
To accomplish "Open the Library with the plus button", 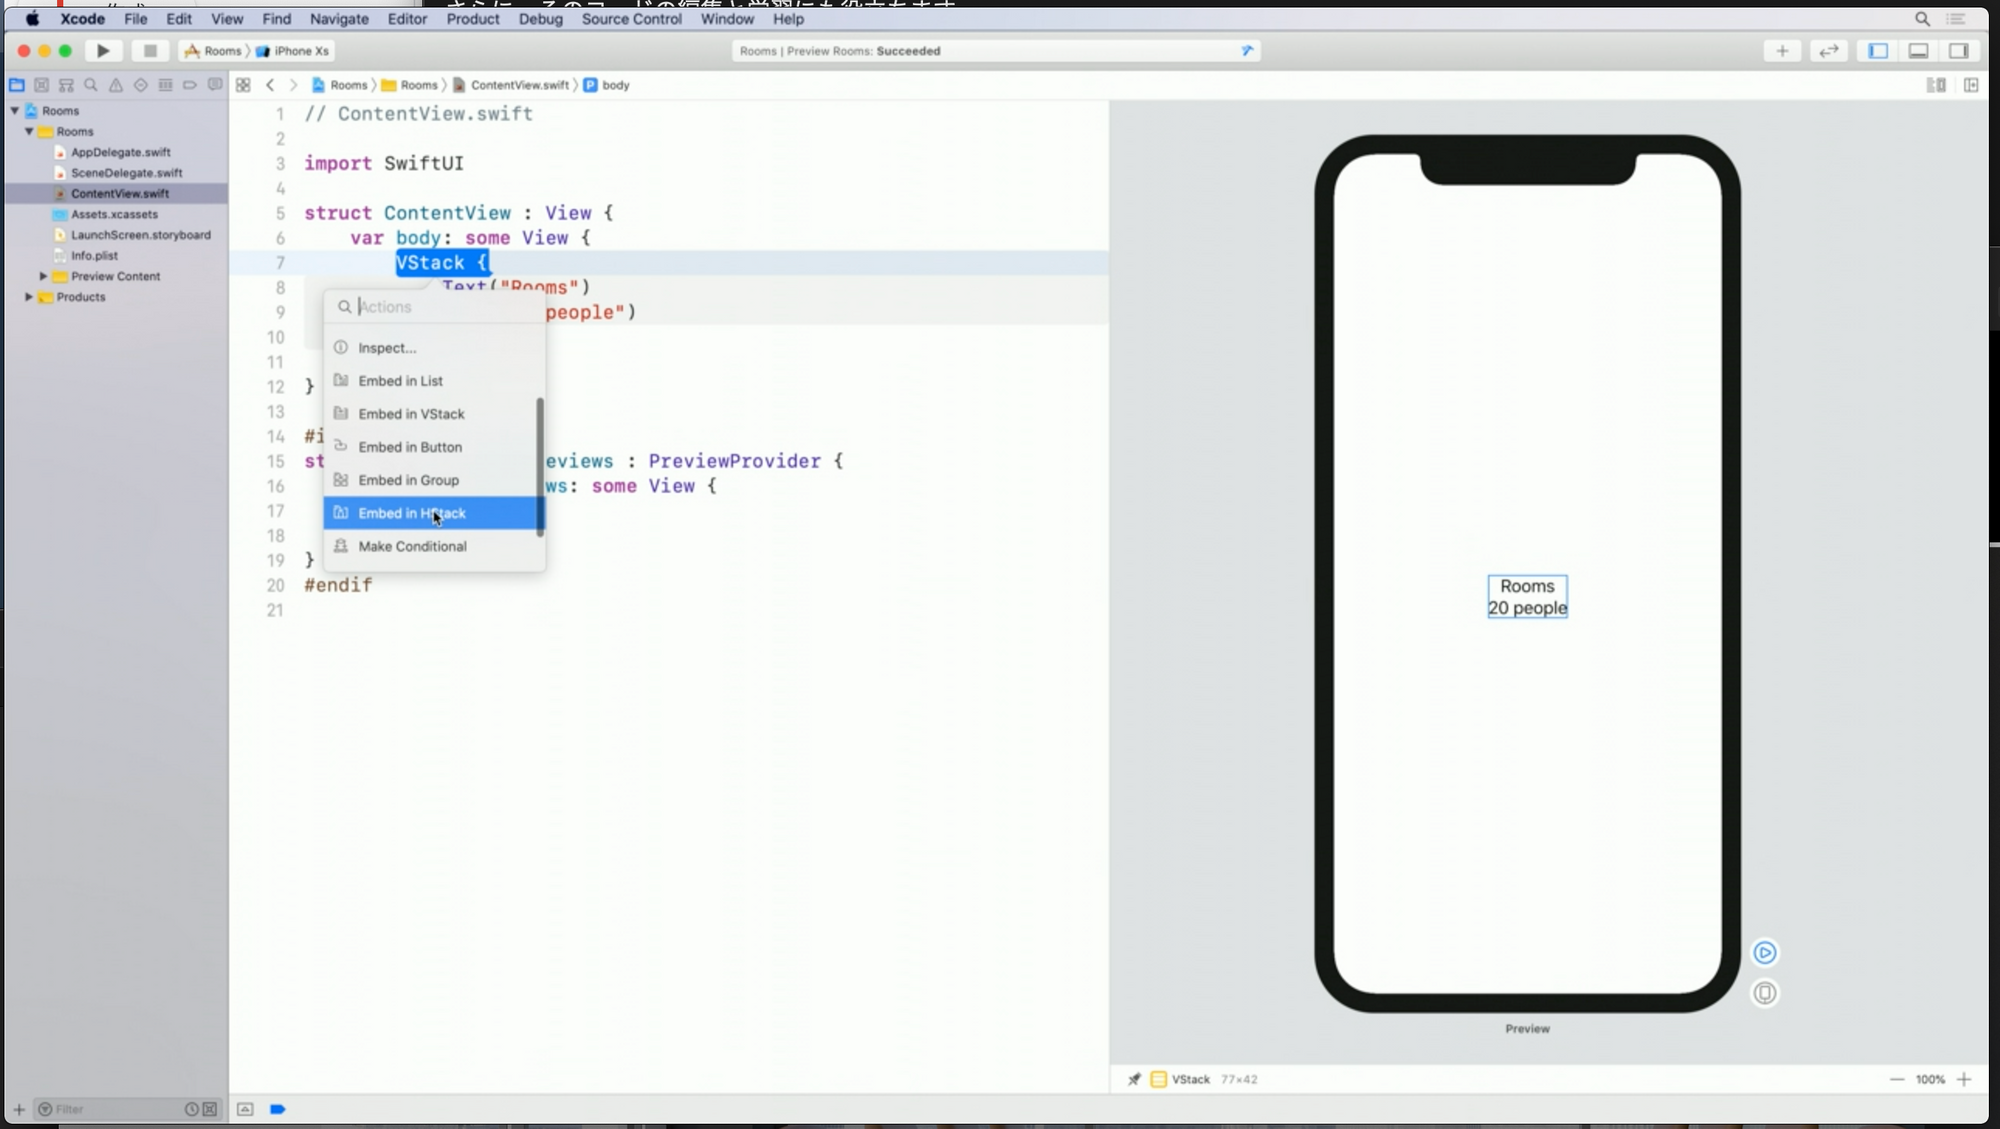I will (1782, 51).
